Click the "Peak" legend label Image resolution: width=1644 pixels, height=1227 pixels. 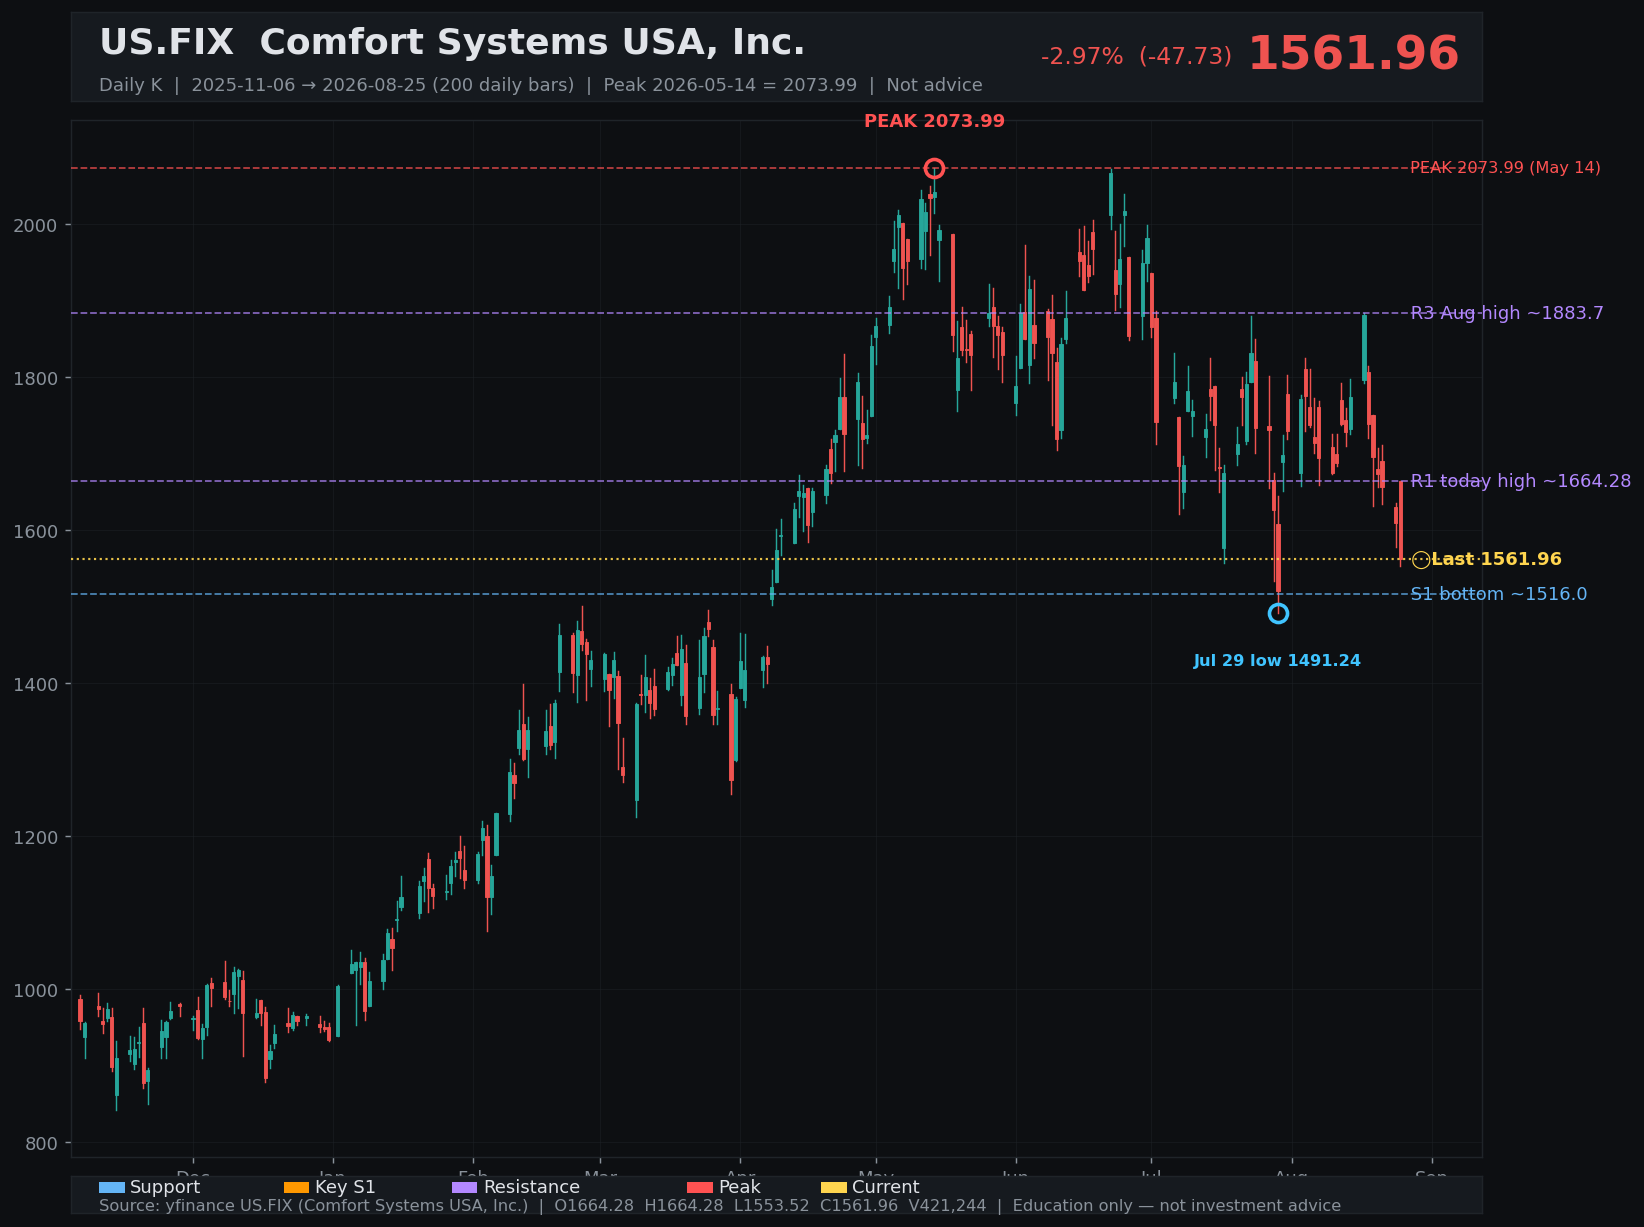739,1188
